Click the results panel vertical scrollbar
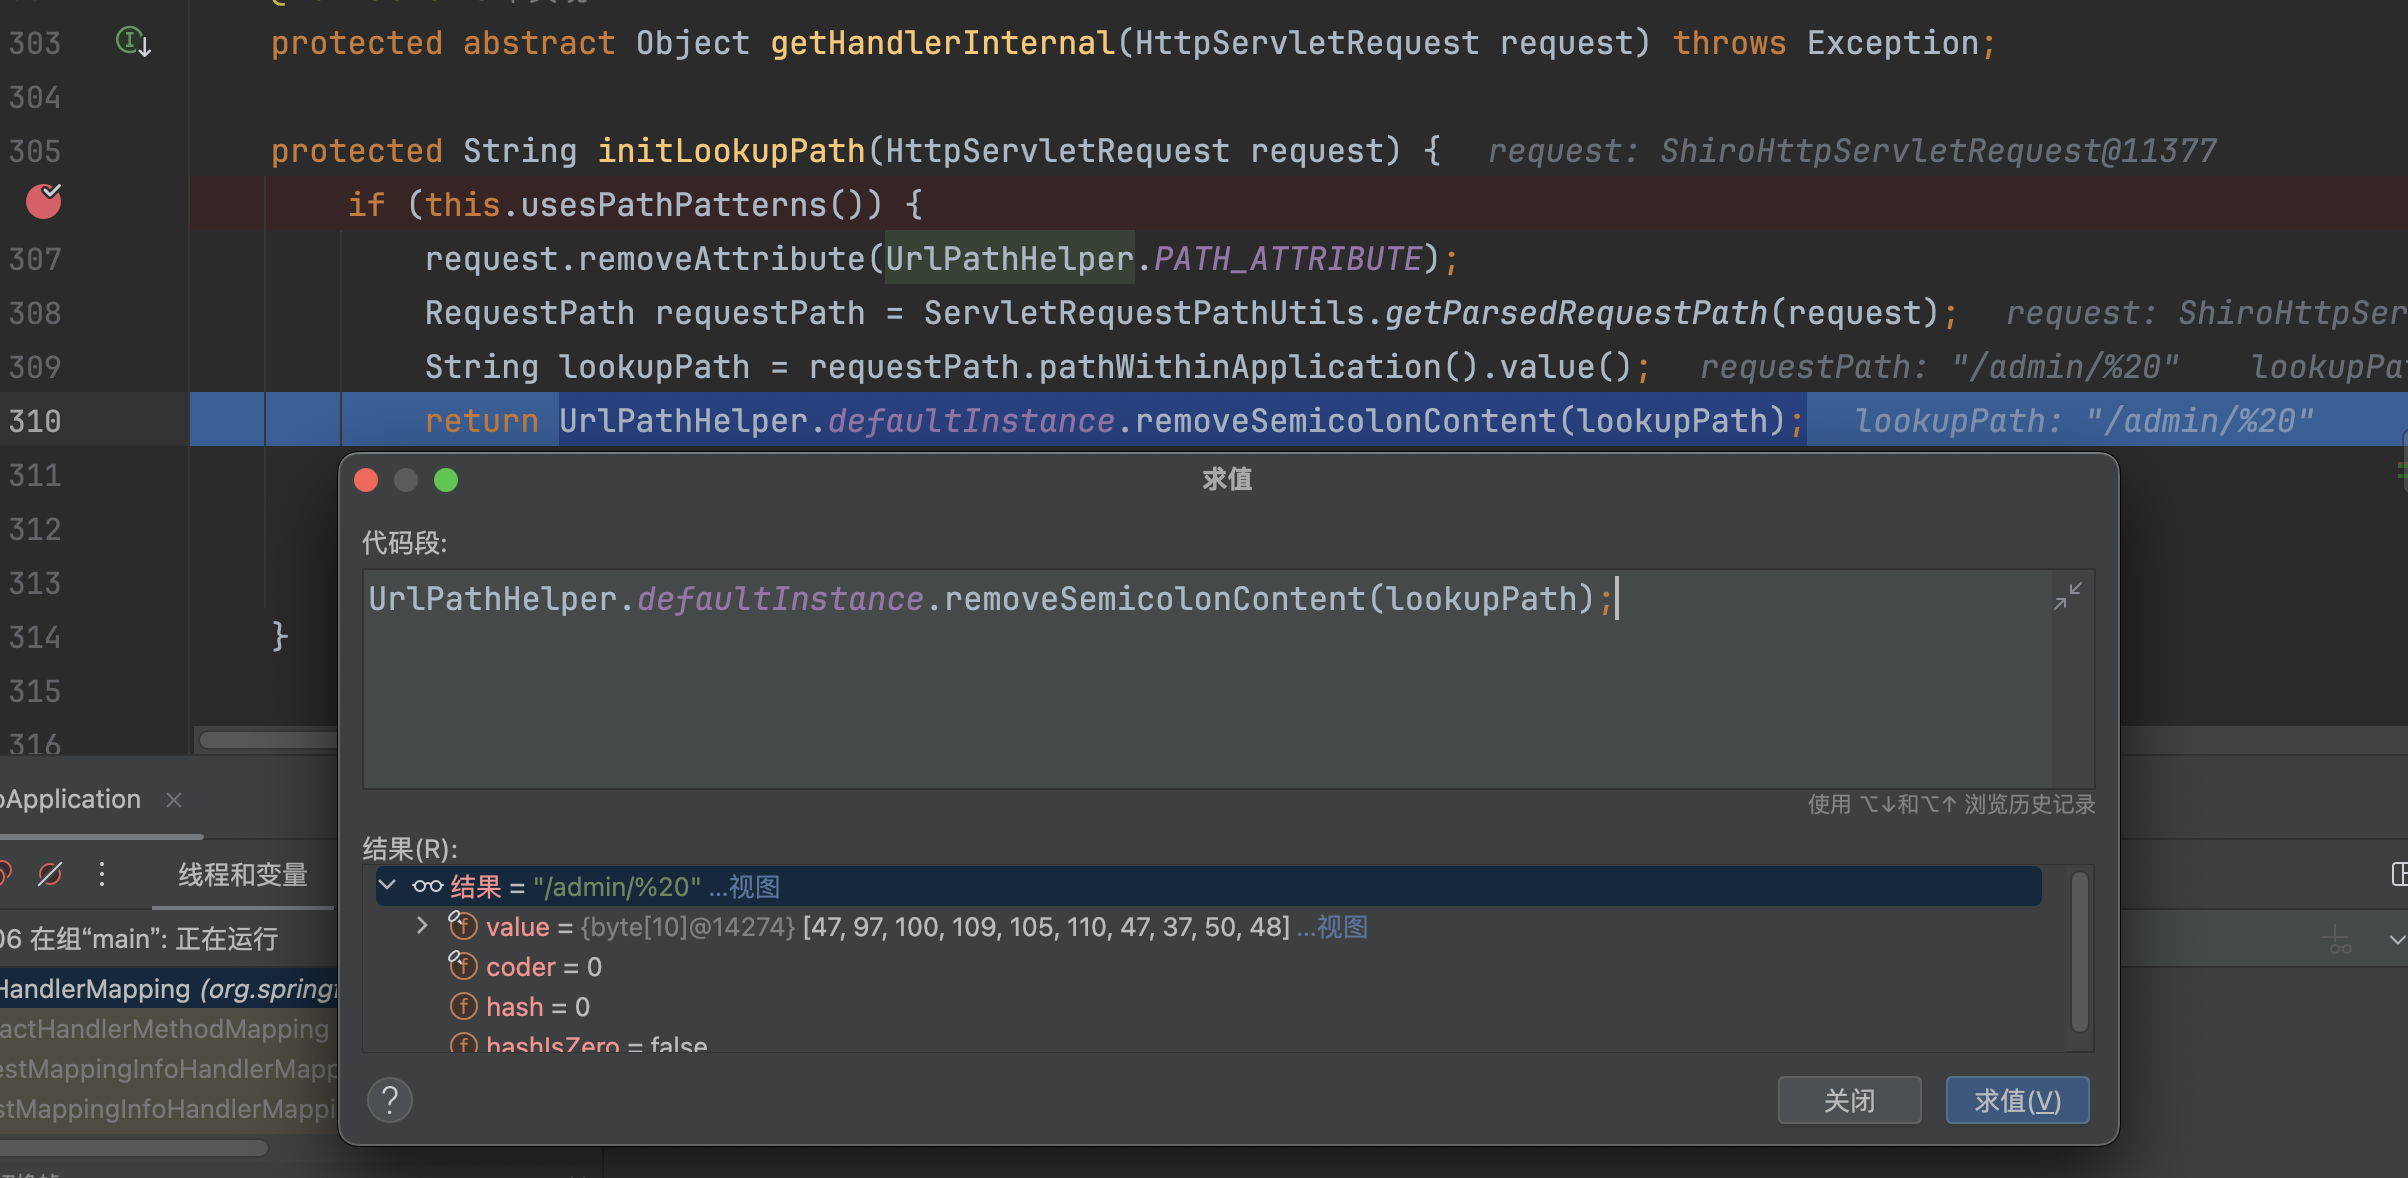 (2079, 950)
